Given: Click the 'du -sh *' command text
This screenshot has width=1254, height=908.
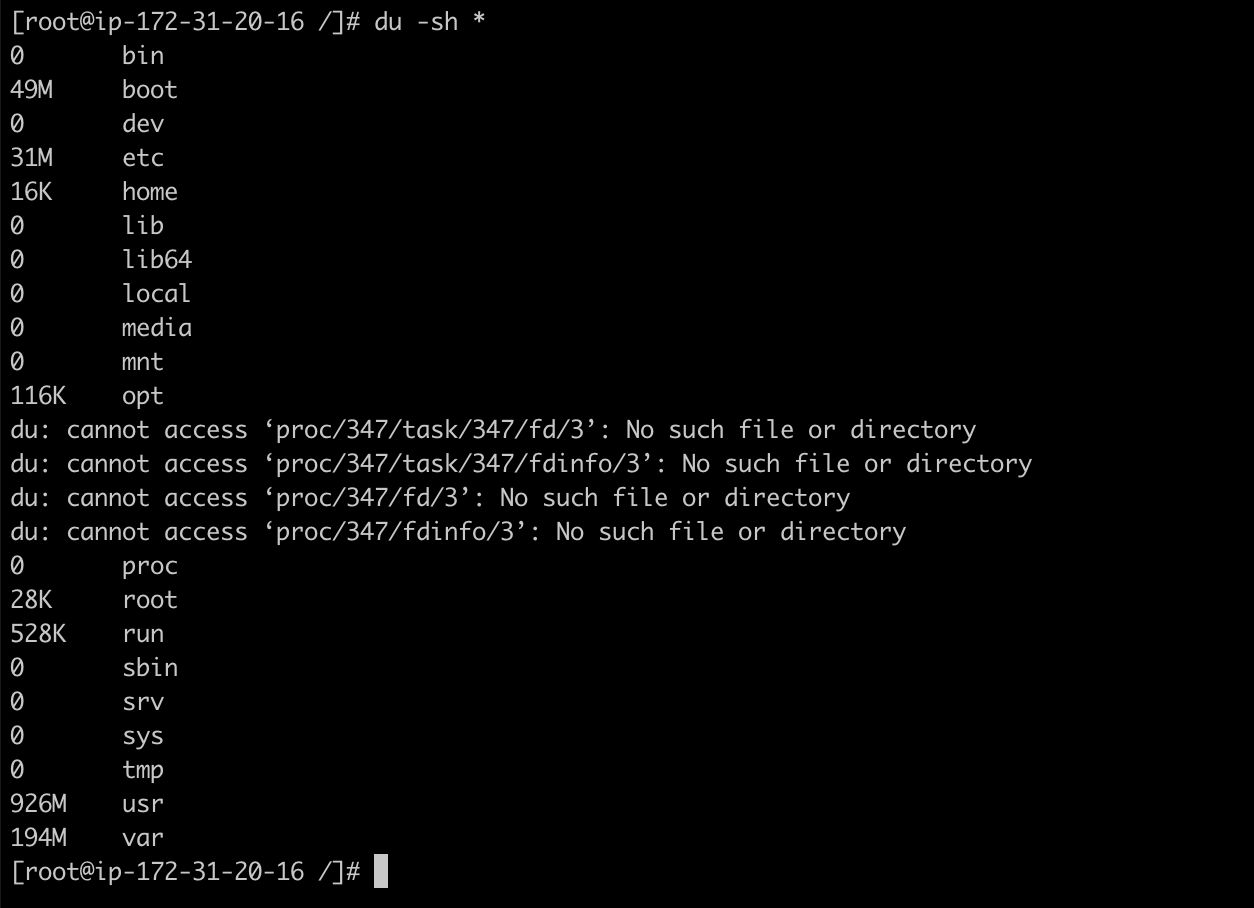Looking at the screenshot, I should 430,22.
